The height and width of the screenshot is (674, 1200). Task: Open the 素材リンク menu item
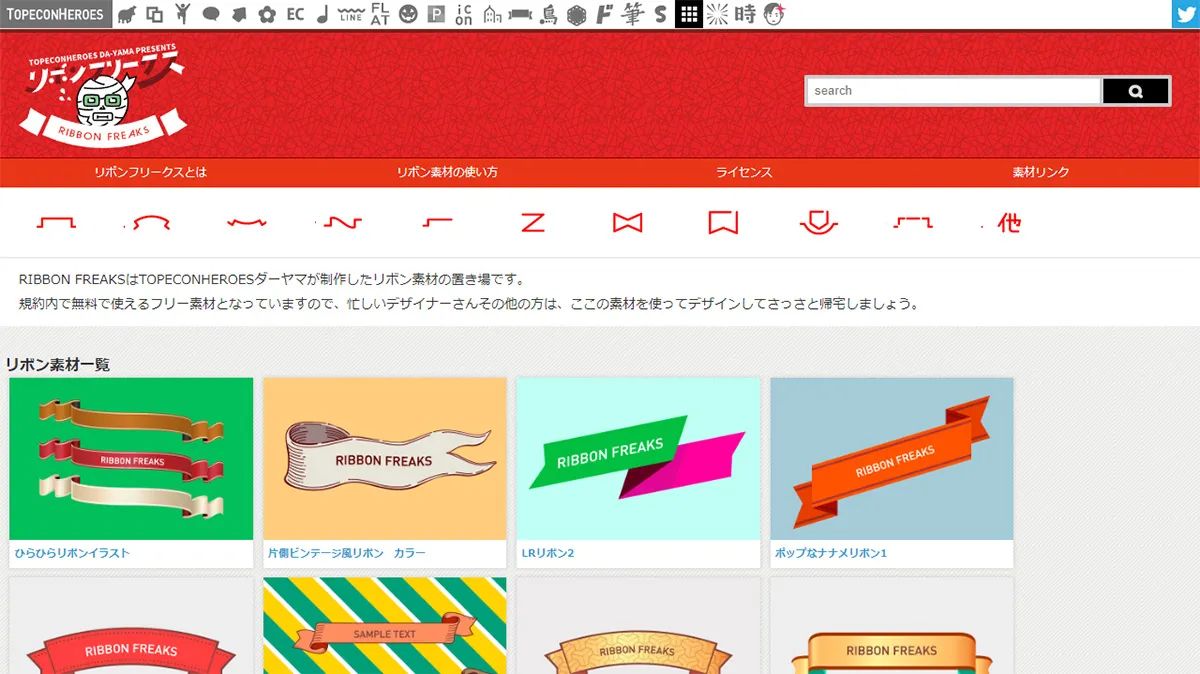point(1041,172)
